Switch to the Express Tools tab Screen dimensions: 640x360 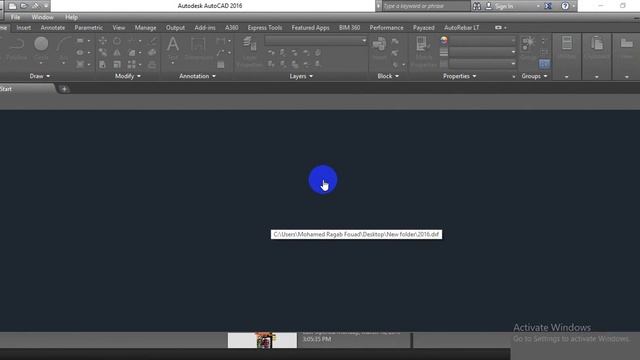coord(265,28)
